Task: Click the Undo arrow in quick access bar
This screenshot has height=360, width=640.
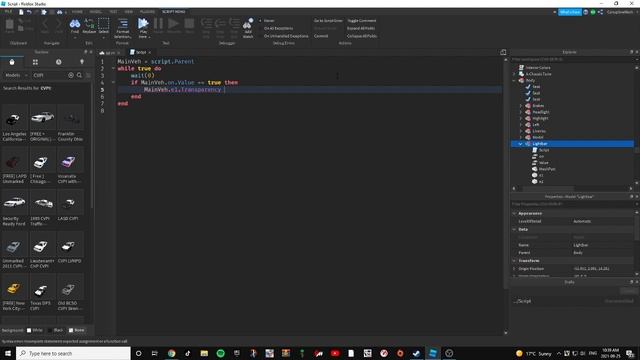Action: (29, 12)
